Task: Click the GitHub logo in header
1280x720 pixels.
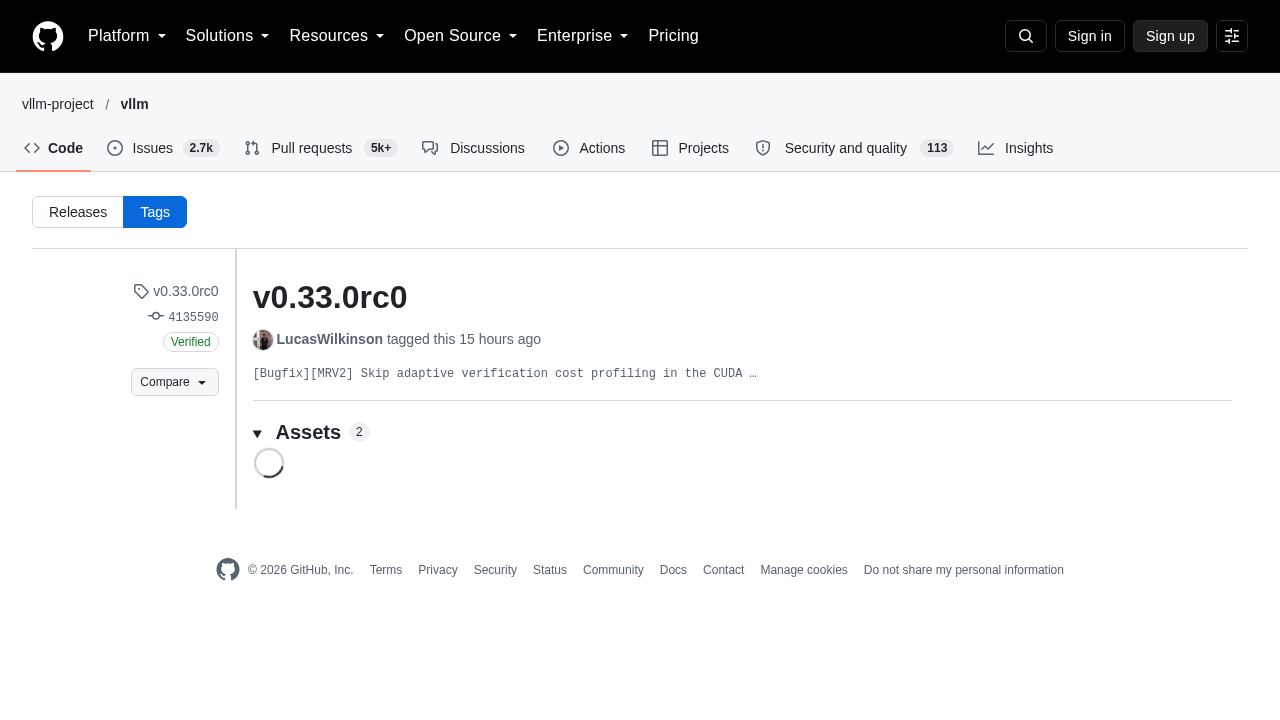Action: pos(48,36)
